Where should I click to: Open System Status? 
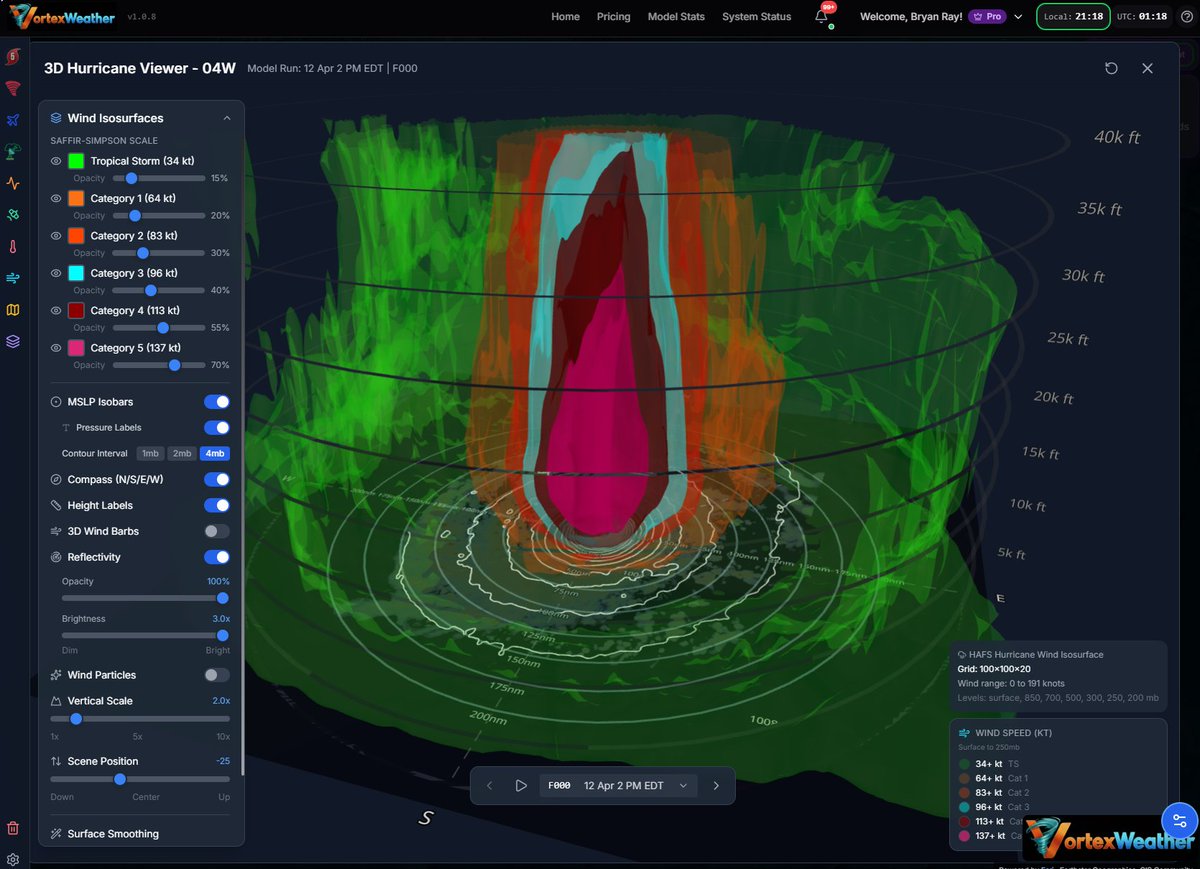point(757,17)
